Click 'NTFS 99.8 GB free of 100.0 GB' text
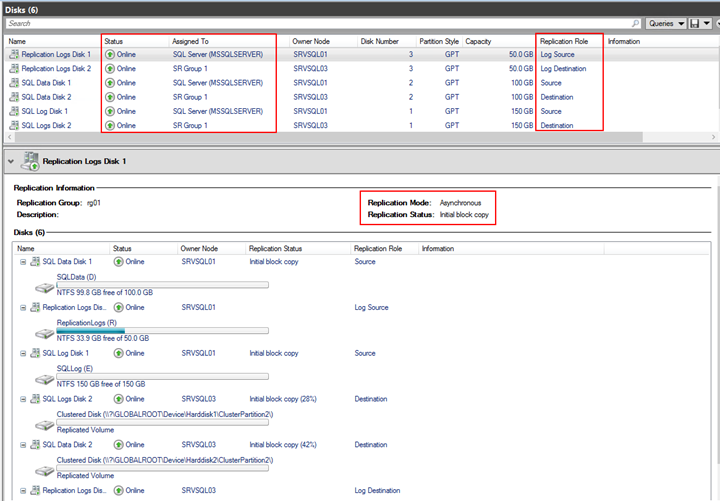720x501 pixels. pos(105,293)
